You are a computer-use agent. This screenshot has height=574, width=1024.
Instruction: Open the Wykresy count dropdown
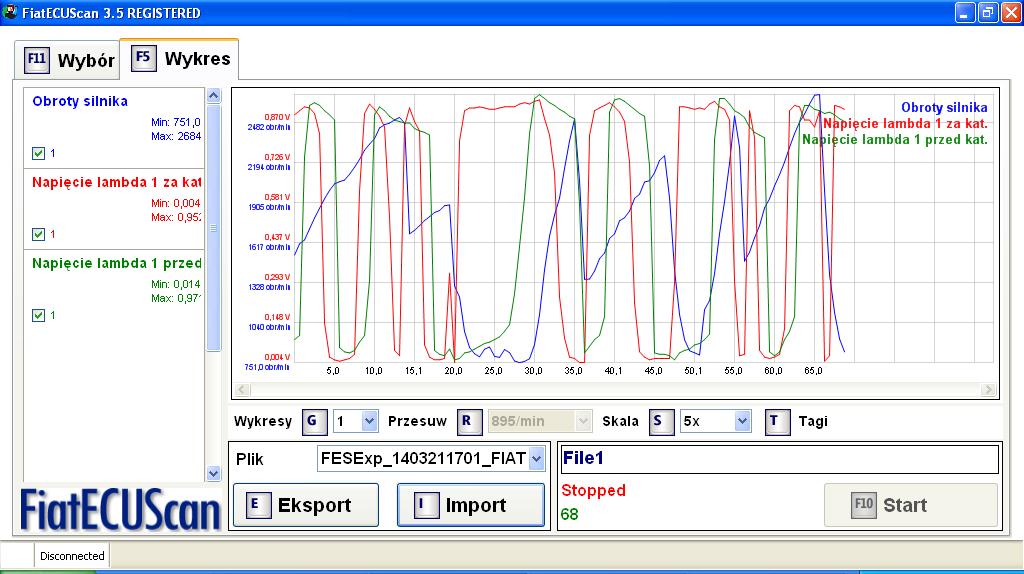369,421
